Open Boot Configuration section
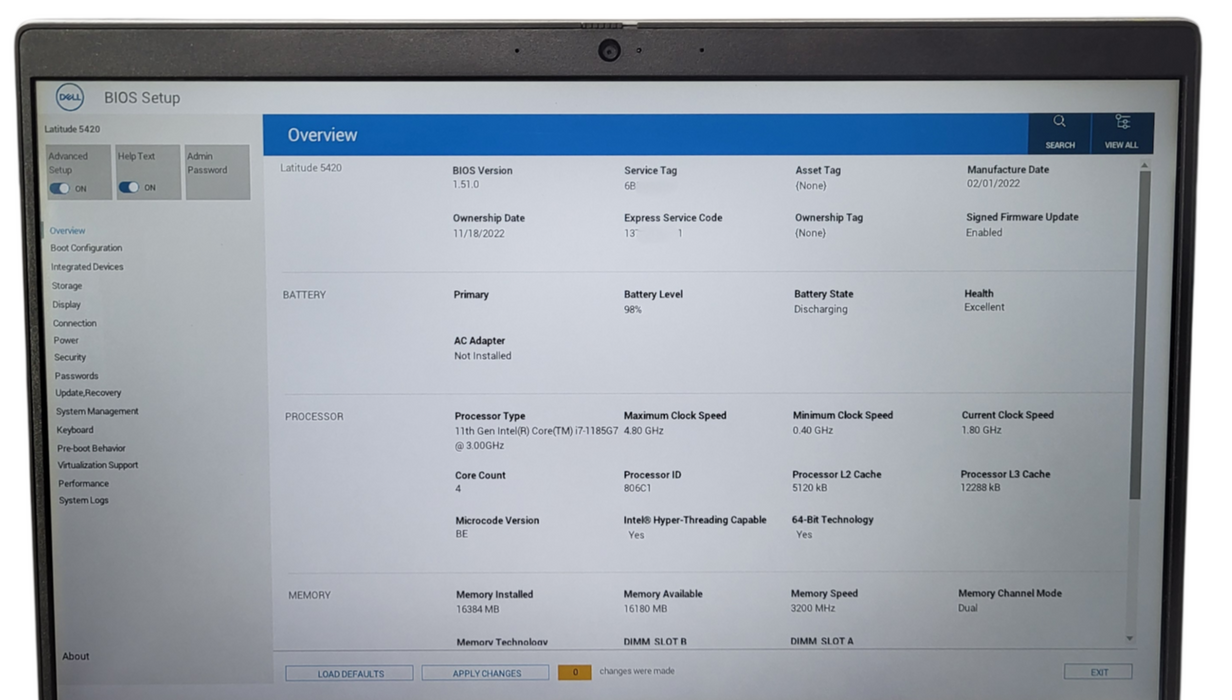Screen dimensions: 1232x700 [x=86, y=248]
